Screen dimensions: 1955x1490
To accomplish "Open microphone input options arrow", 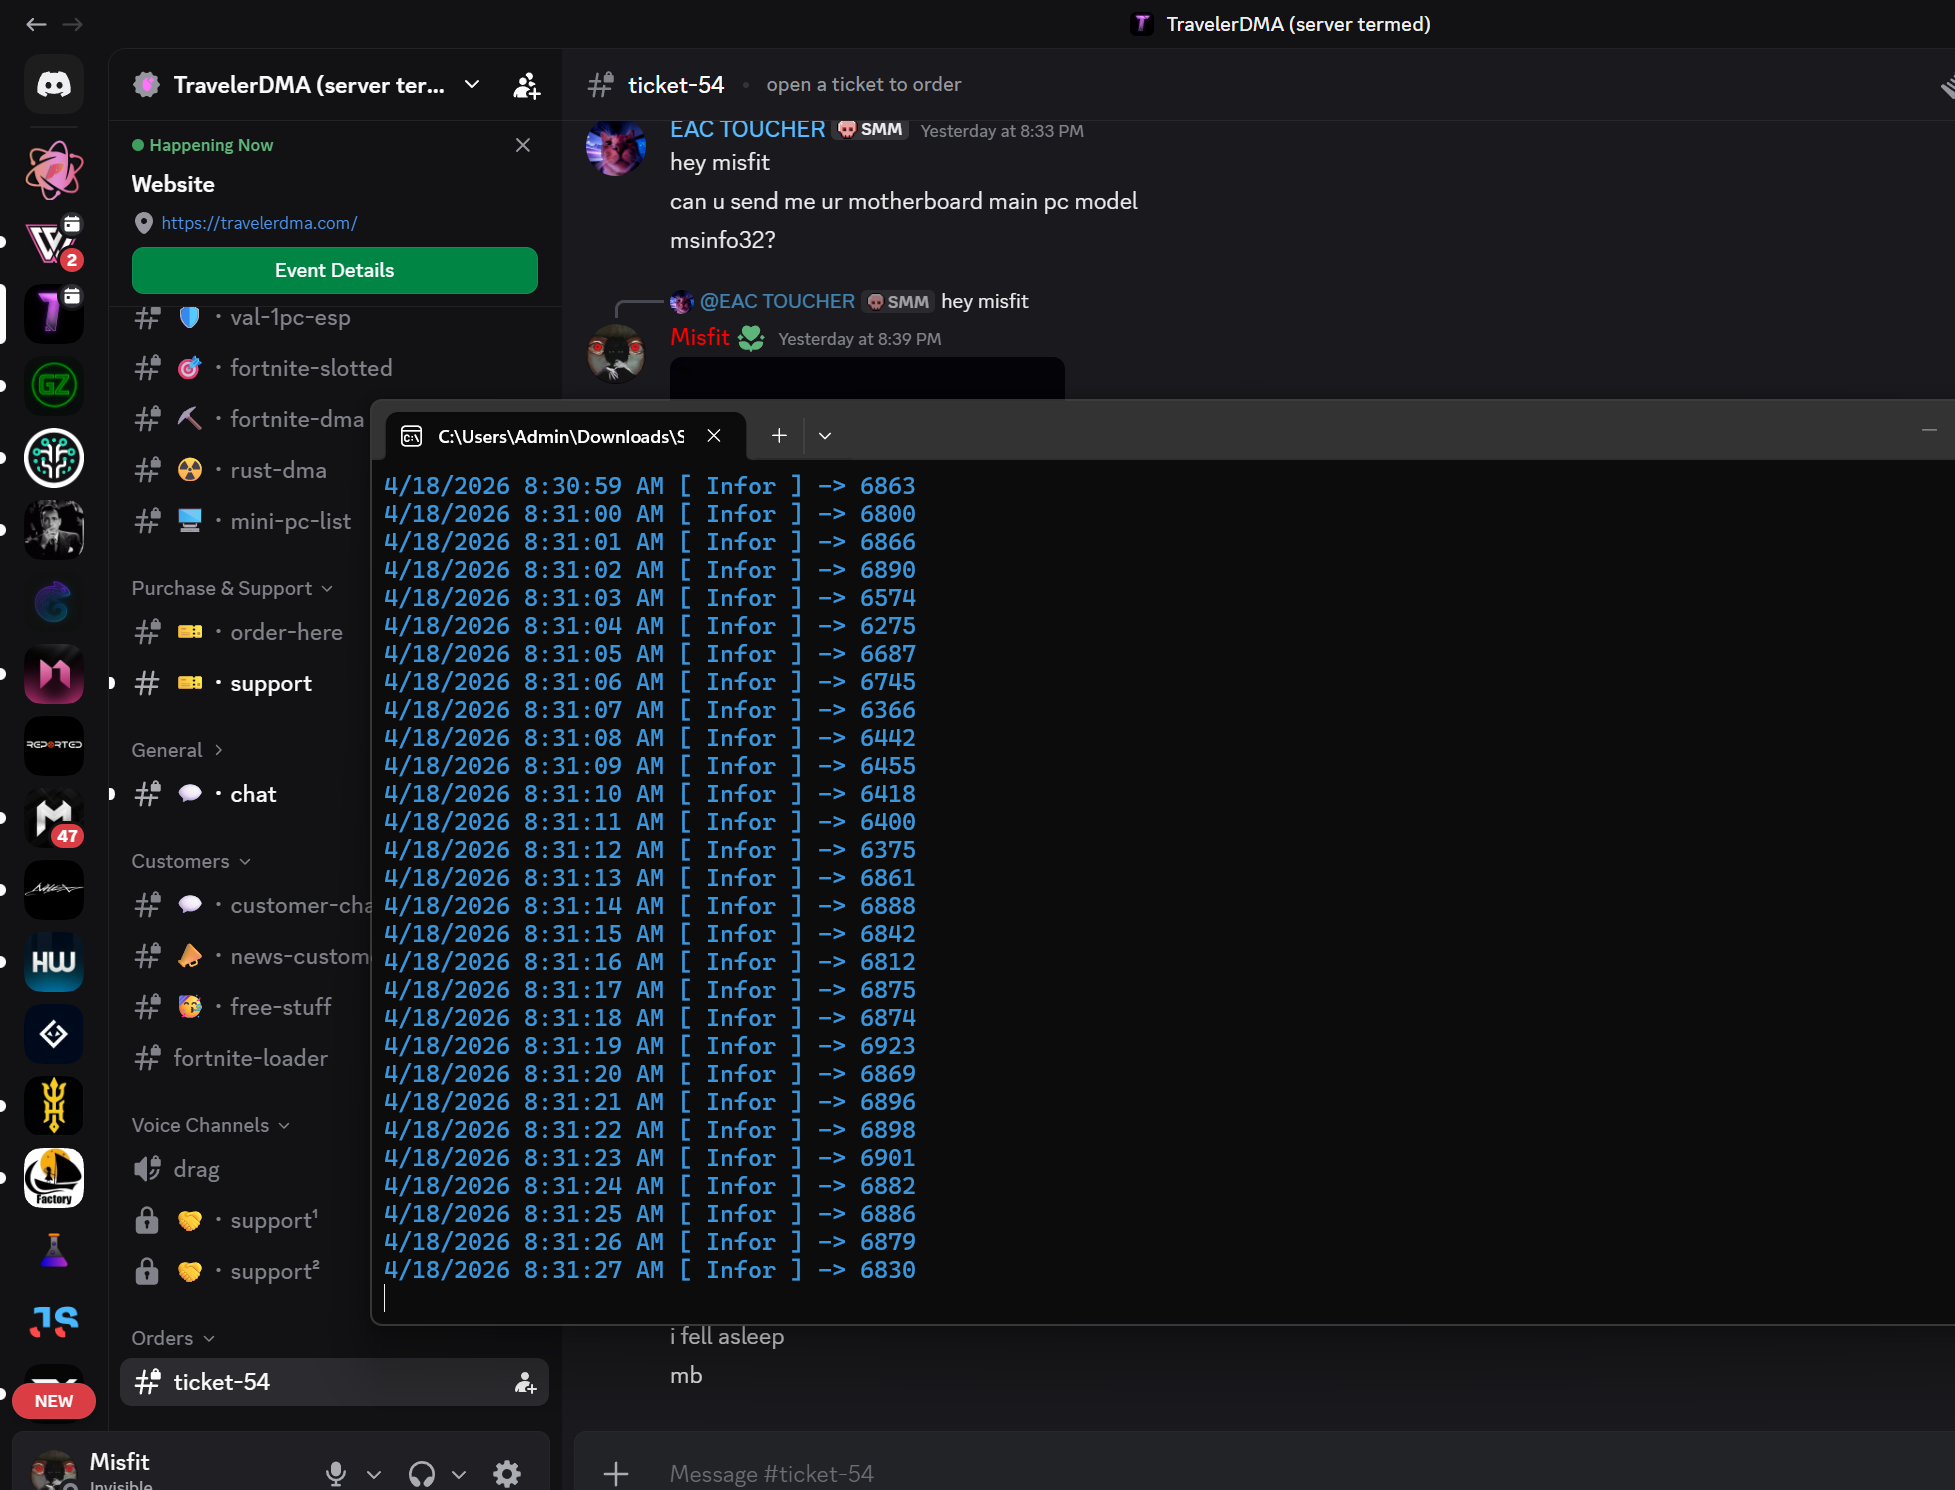I will tap(374, 1474).
